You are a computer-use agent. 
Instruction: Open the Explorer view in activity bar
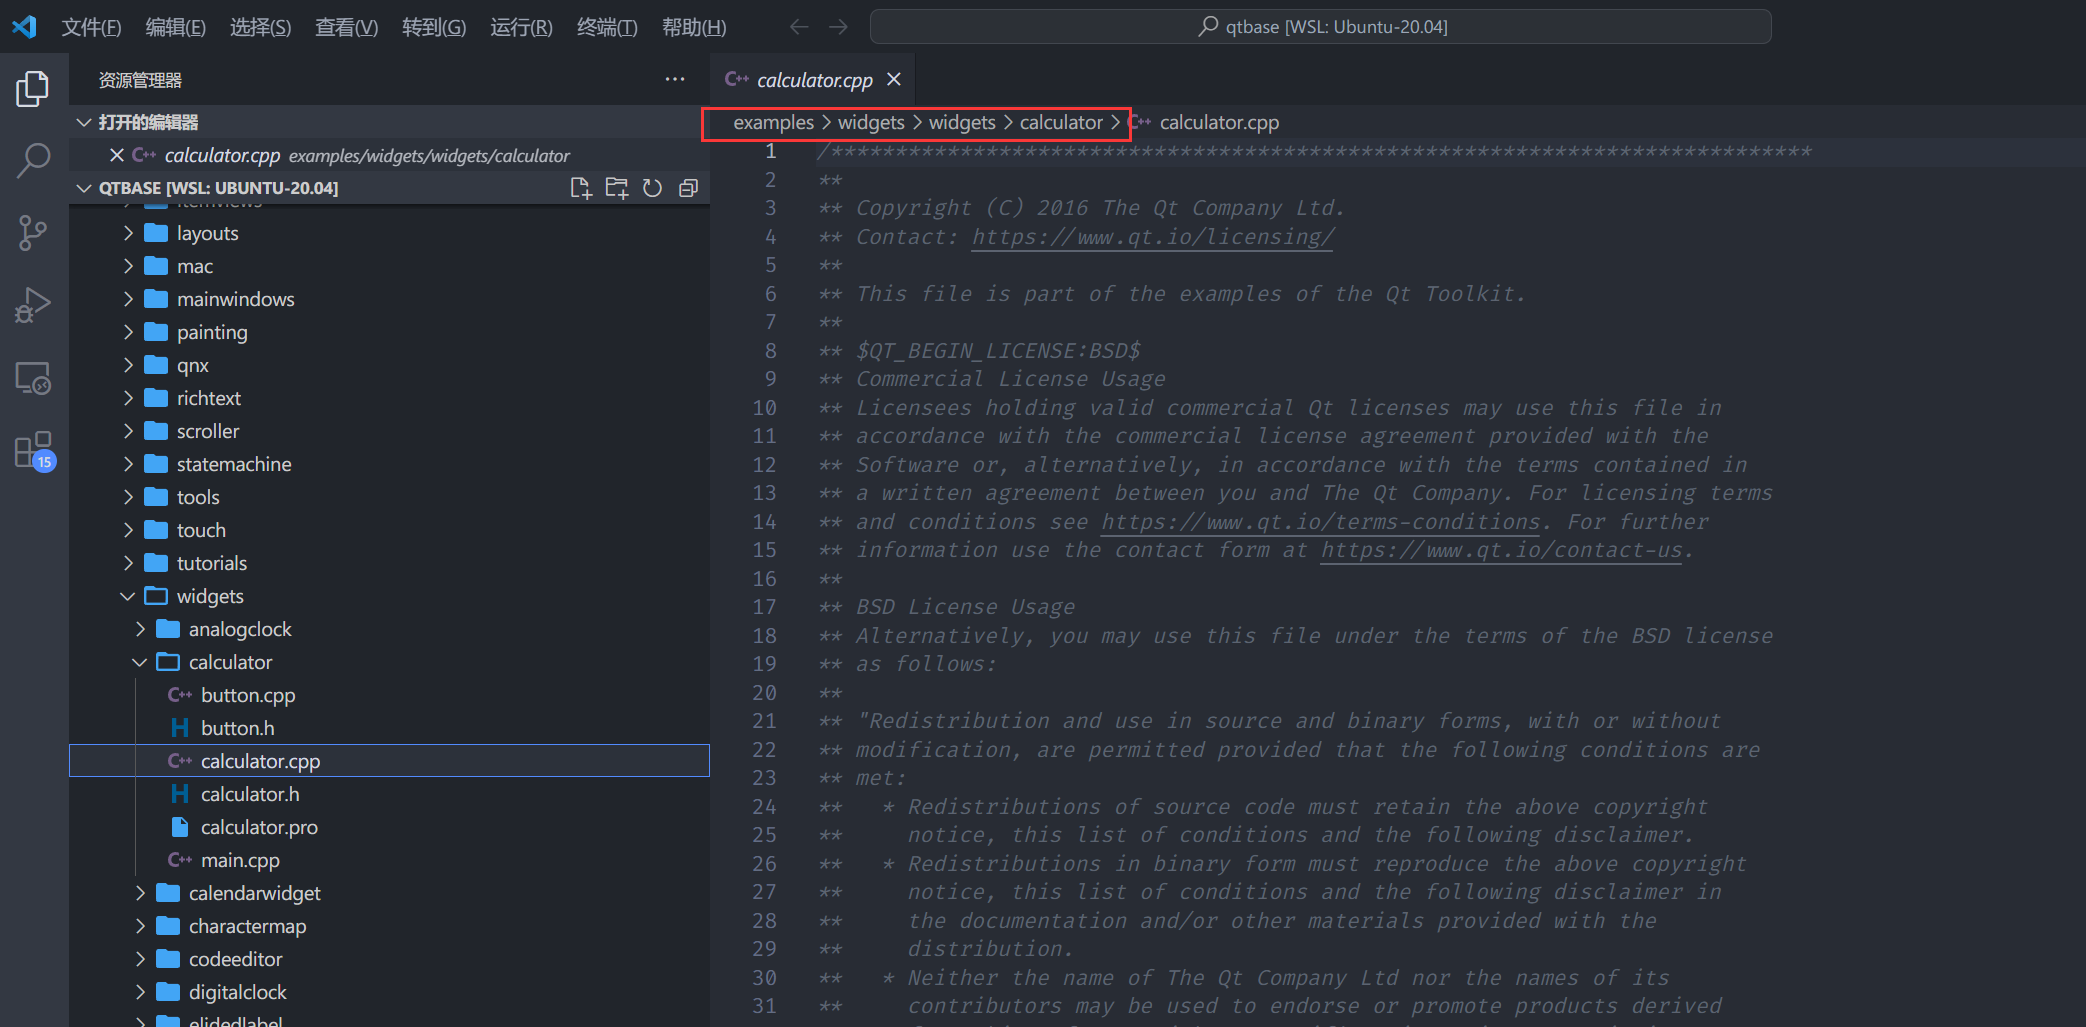pyautogui.click(x=33, y=88)
